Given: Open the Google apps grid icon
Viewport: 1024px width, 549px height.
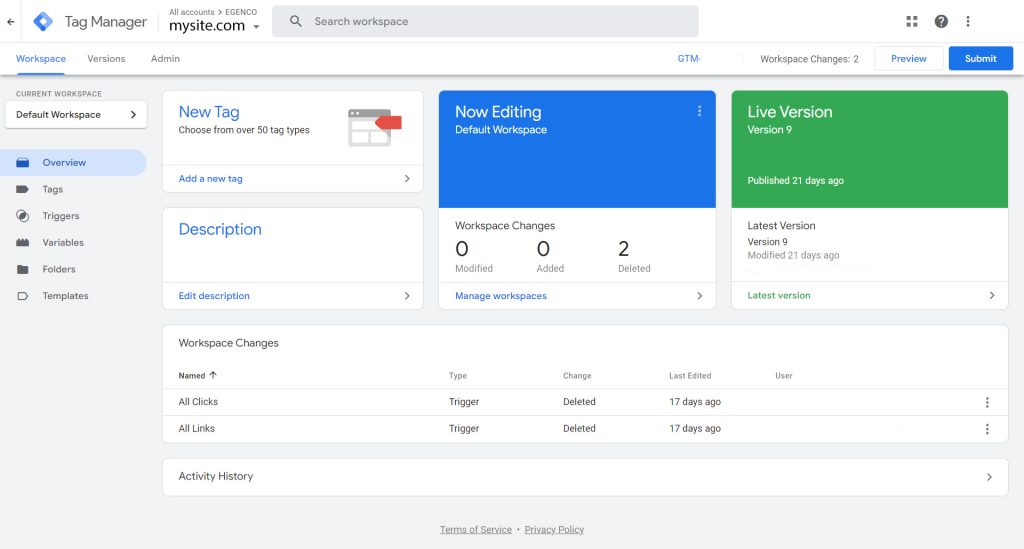Looking at the screenshot, I should pyautogui.click(x=911, y=21).
